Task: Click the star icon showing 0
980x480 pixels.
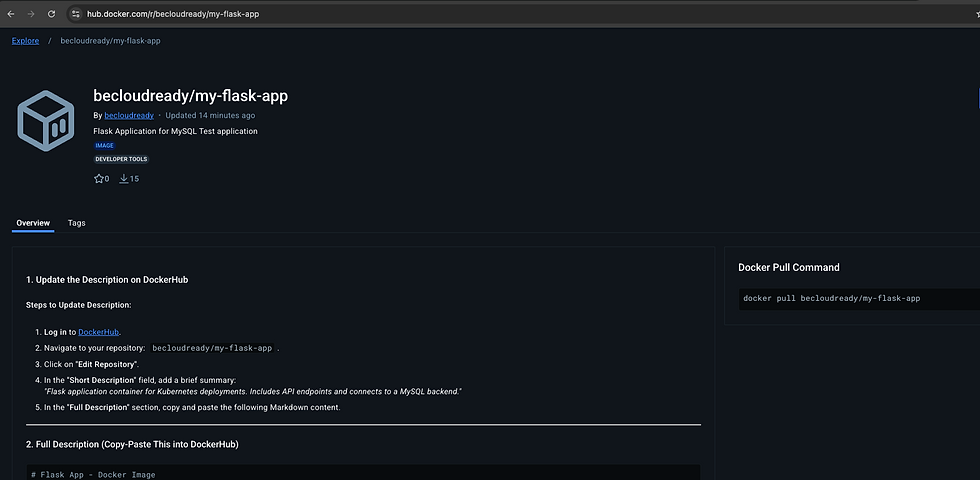Action: (98, 179)
